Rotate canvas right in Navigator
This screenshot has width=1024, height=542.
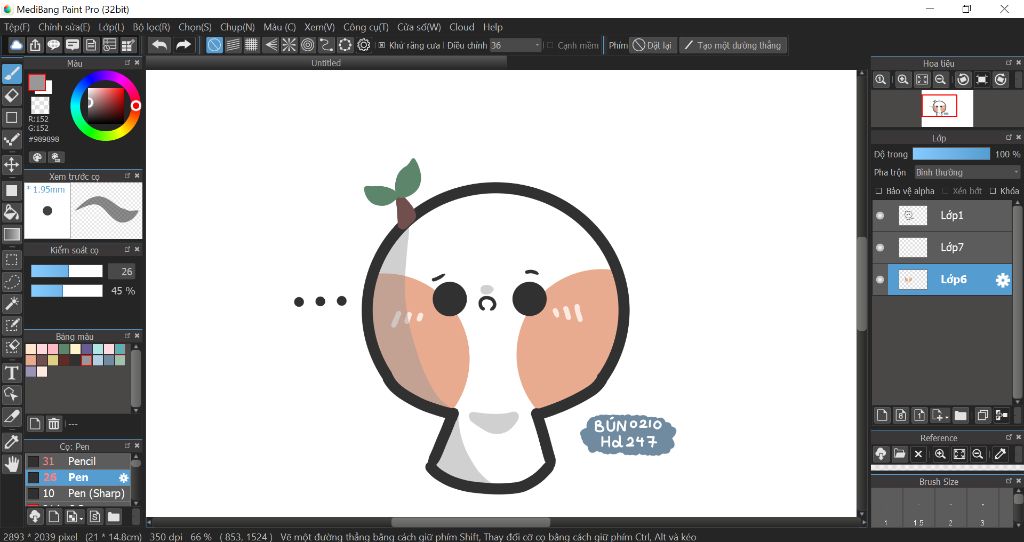pyautogui.click(x=1000, y=80)
